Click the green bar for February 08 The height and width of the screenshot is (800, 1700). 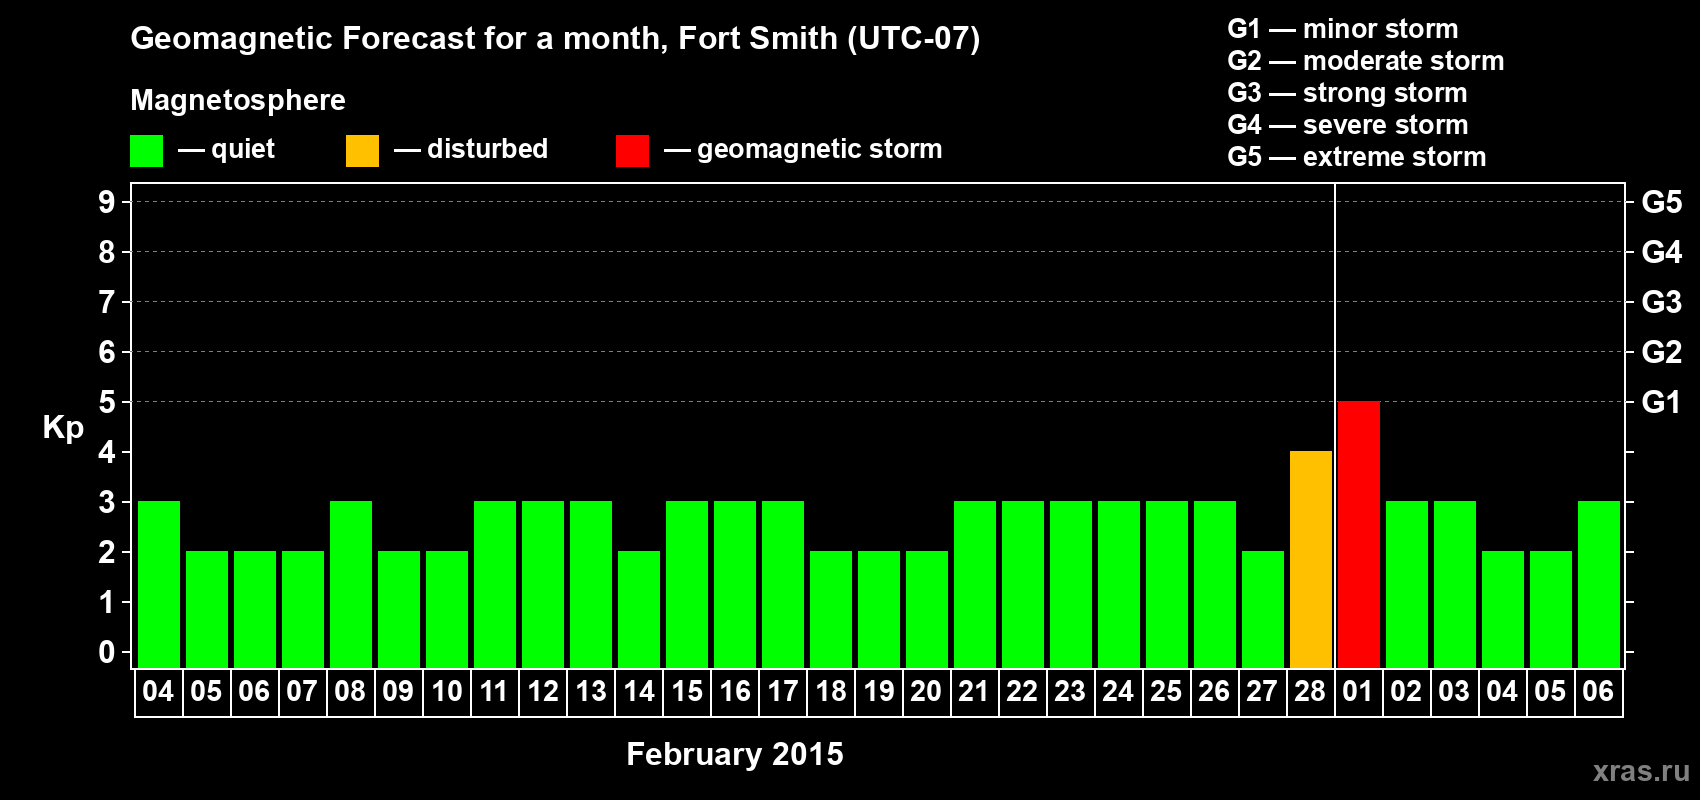pyautogui.click(x=351, y=585)
